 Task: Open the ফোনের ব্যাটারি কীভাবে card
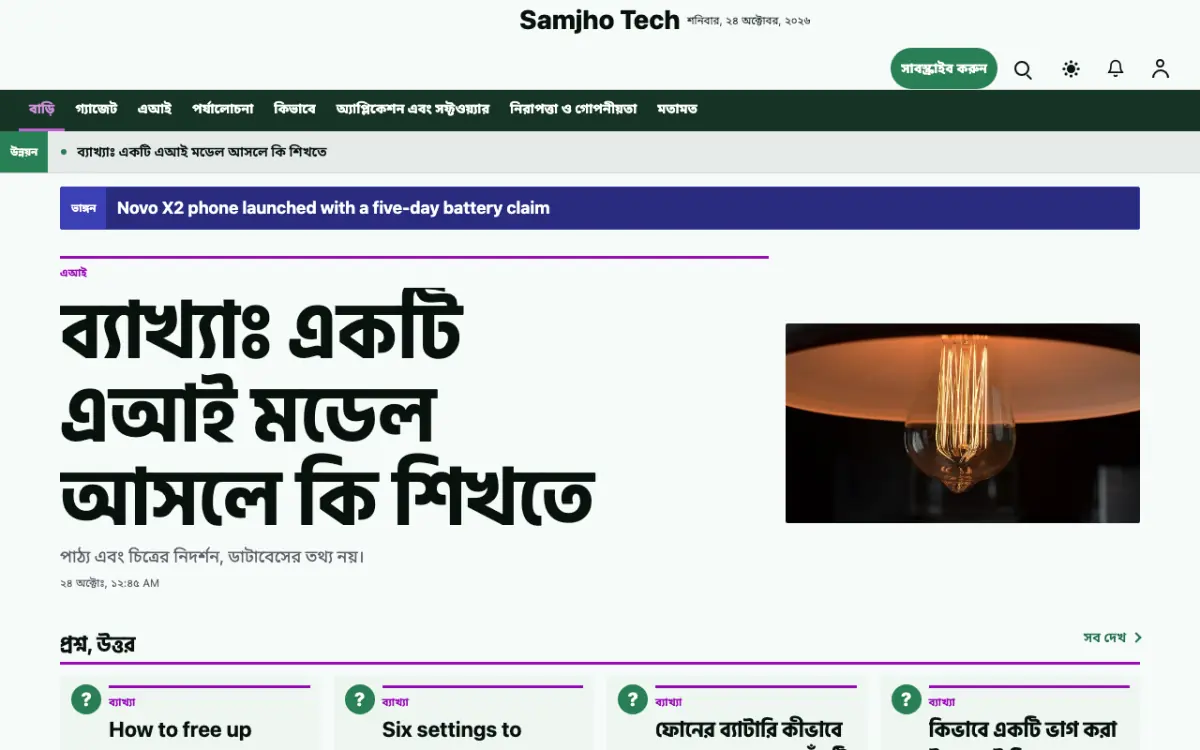click(737, 713)
